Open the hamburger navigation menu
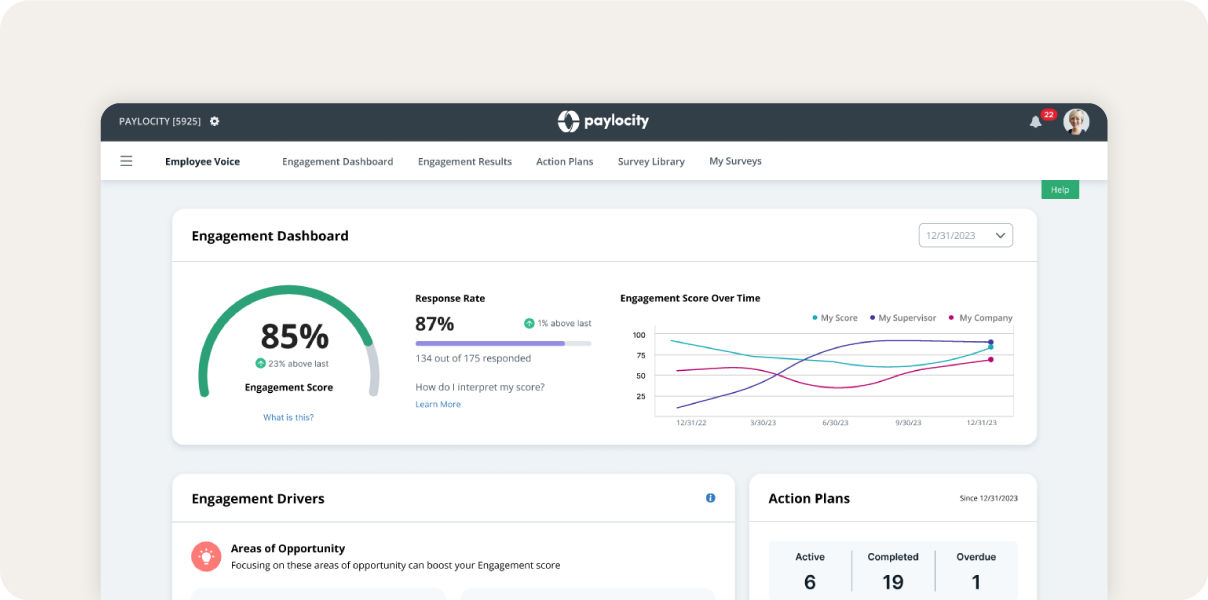Viewport: 1208px width, 600px height. (126, 161)
